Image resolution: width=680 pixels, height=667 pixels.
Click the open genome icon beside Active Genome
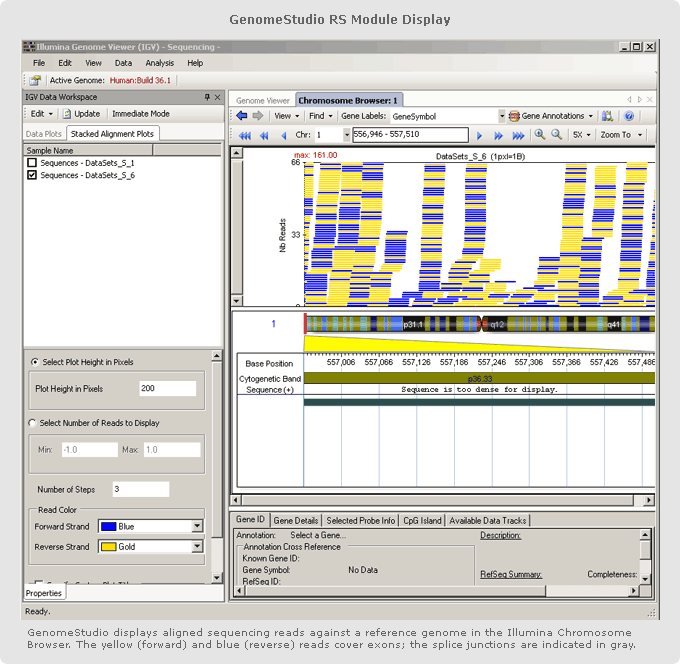tap(36, 80)
